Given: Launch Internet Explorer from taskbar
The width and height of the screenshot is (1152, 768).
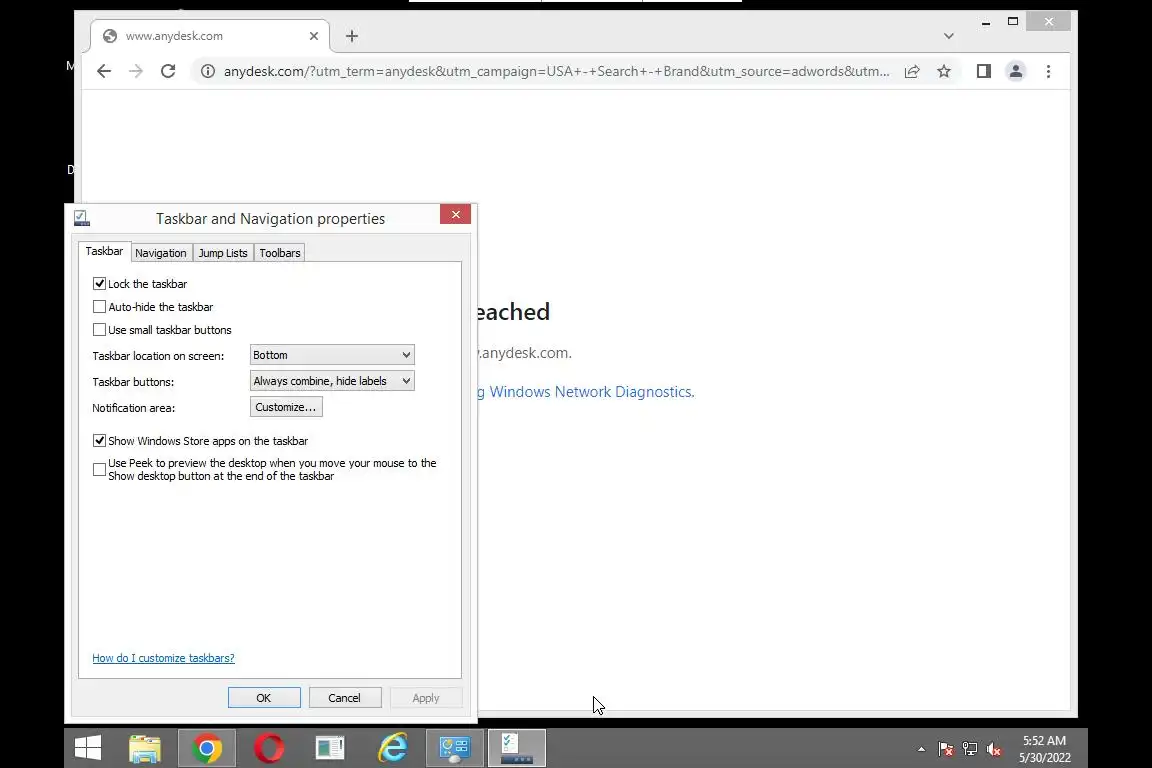Looking at the screenshot, I should coord(393,748).
